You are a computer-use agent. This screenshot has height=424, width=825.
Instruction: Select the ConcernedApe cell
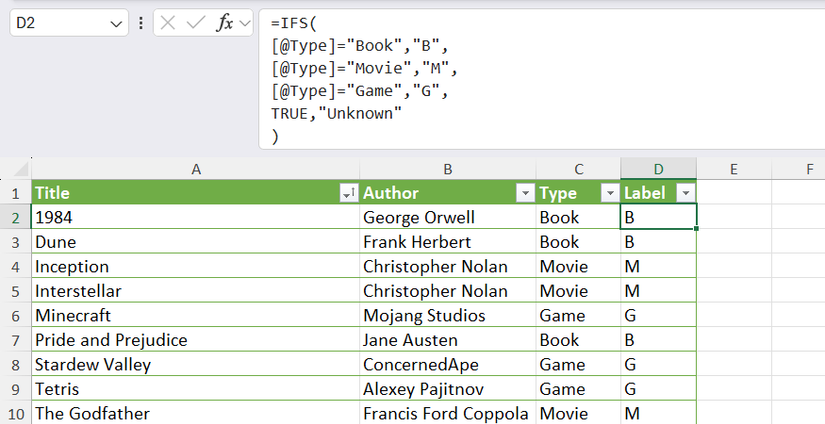tap(448, 365)
